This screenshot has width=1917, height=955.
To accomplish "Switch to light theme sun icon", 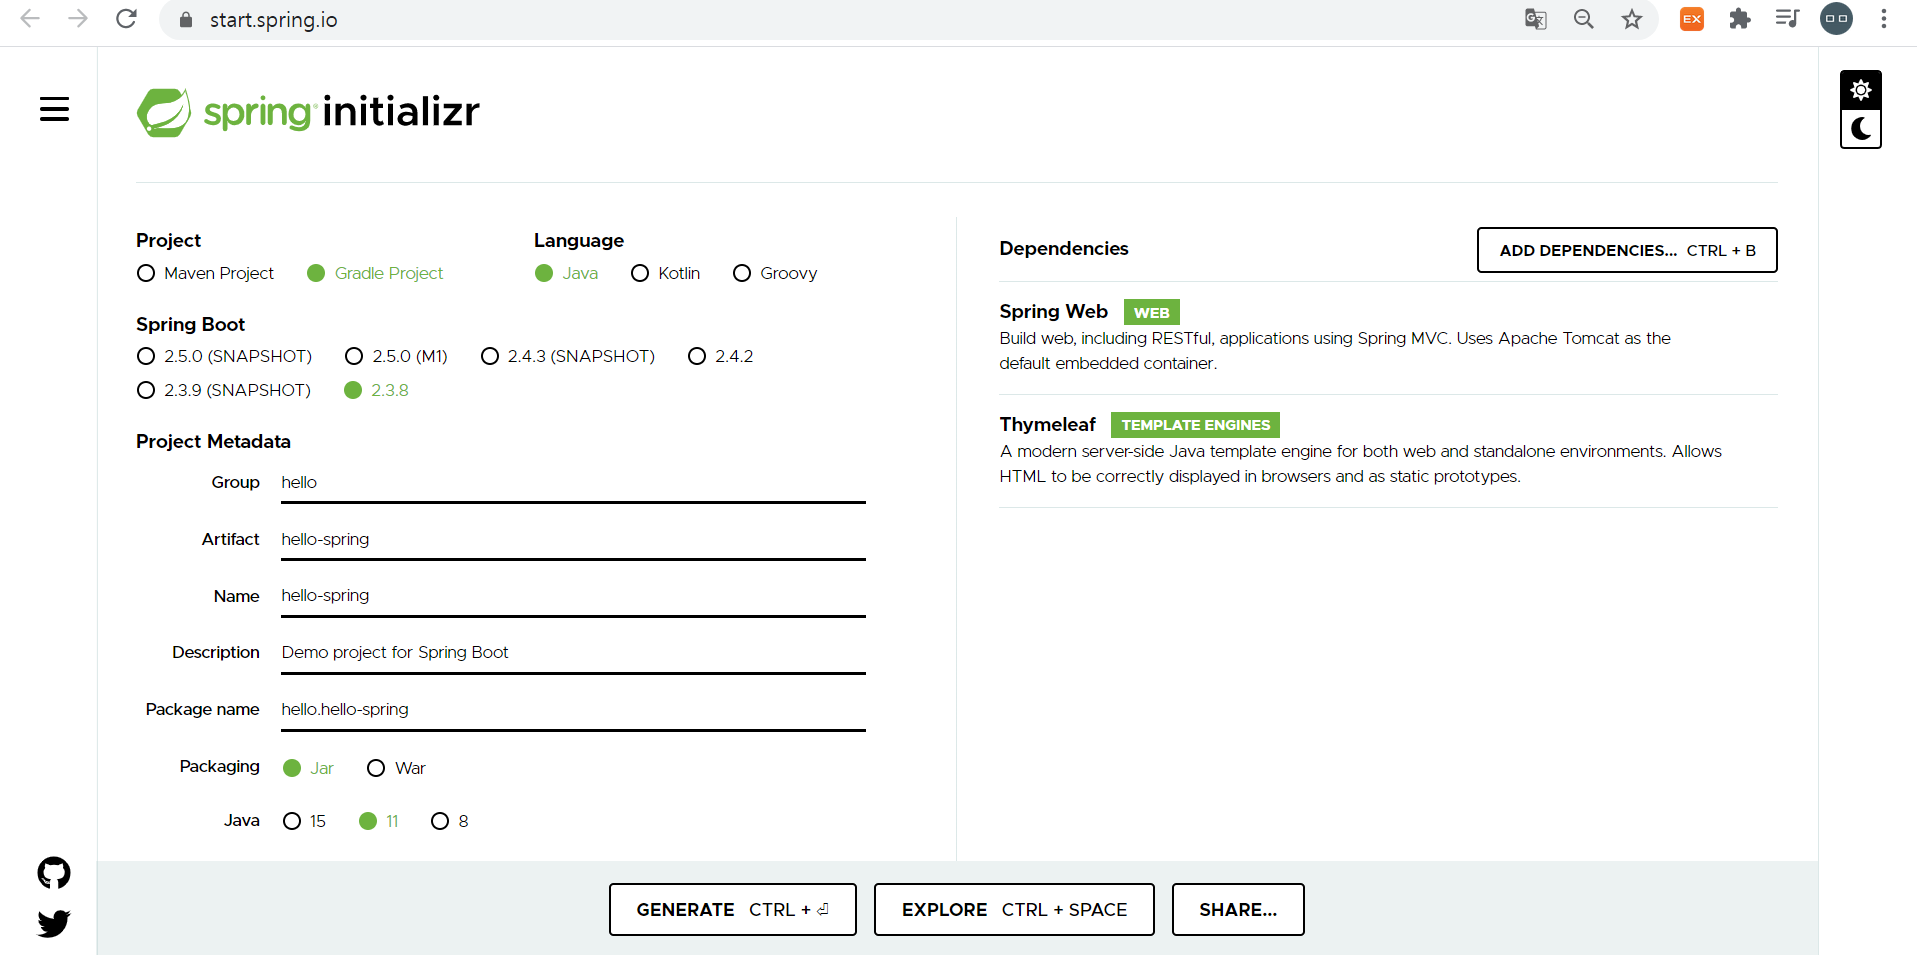I will [x=1860, y=90].
